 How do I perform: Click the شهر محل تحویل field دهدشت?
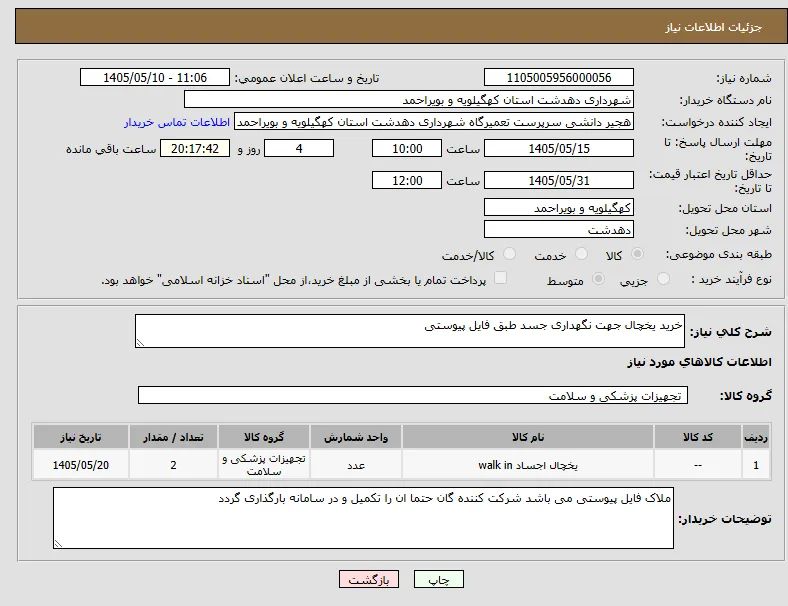coord(559,230)
